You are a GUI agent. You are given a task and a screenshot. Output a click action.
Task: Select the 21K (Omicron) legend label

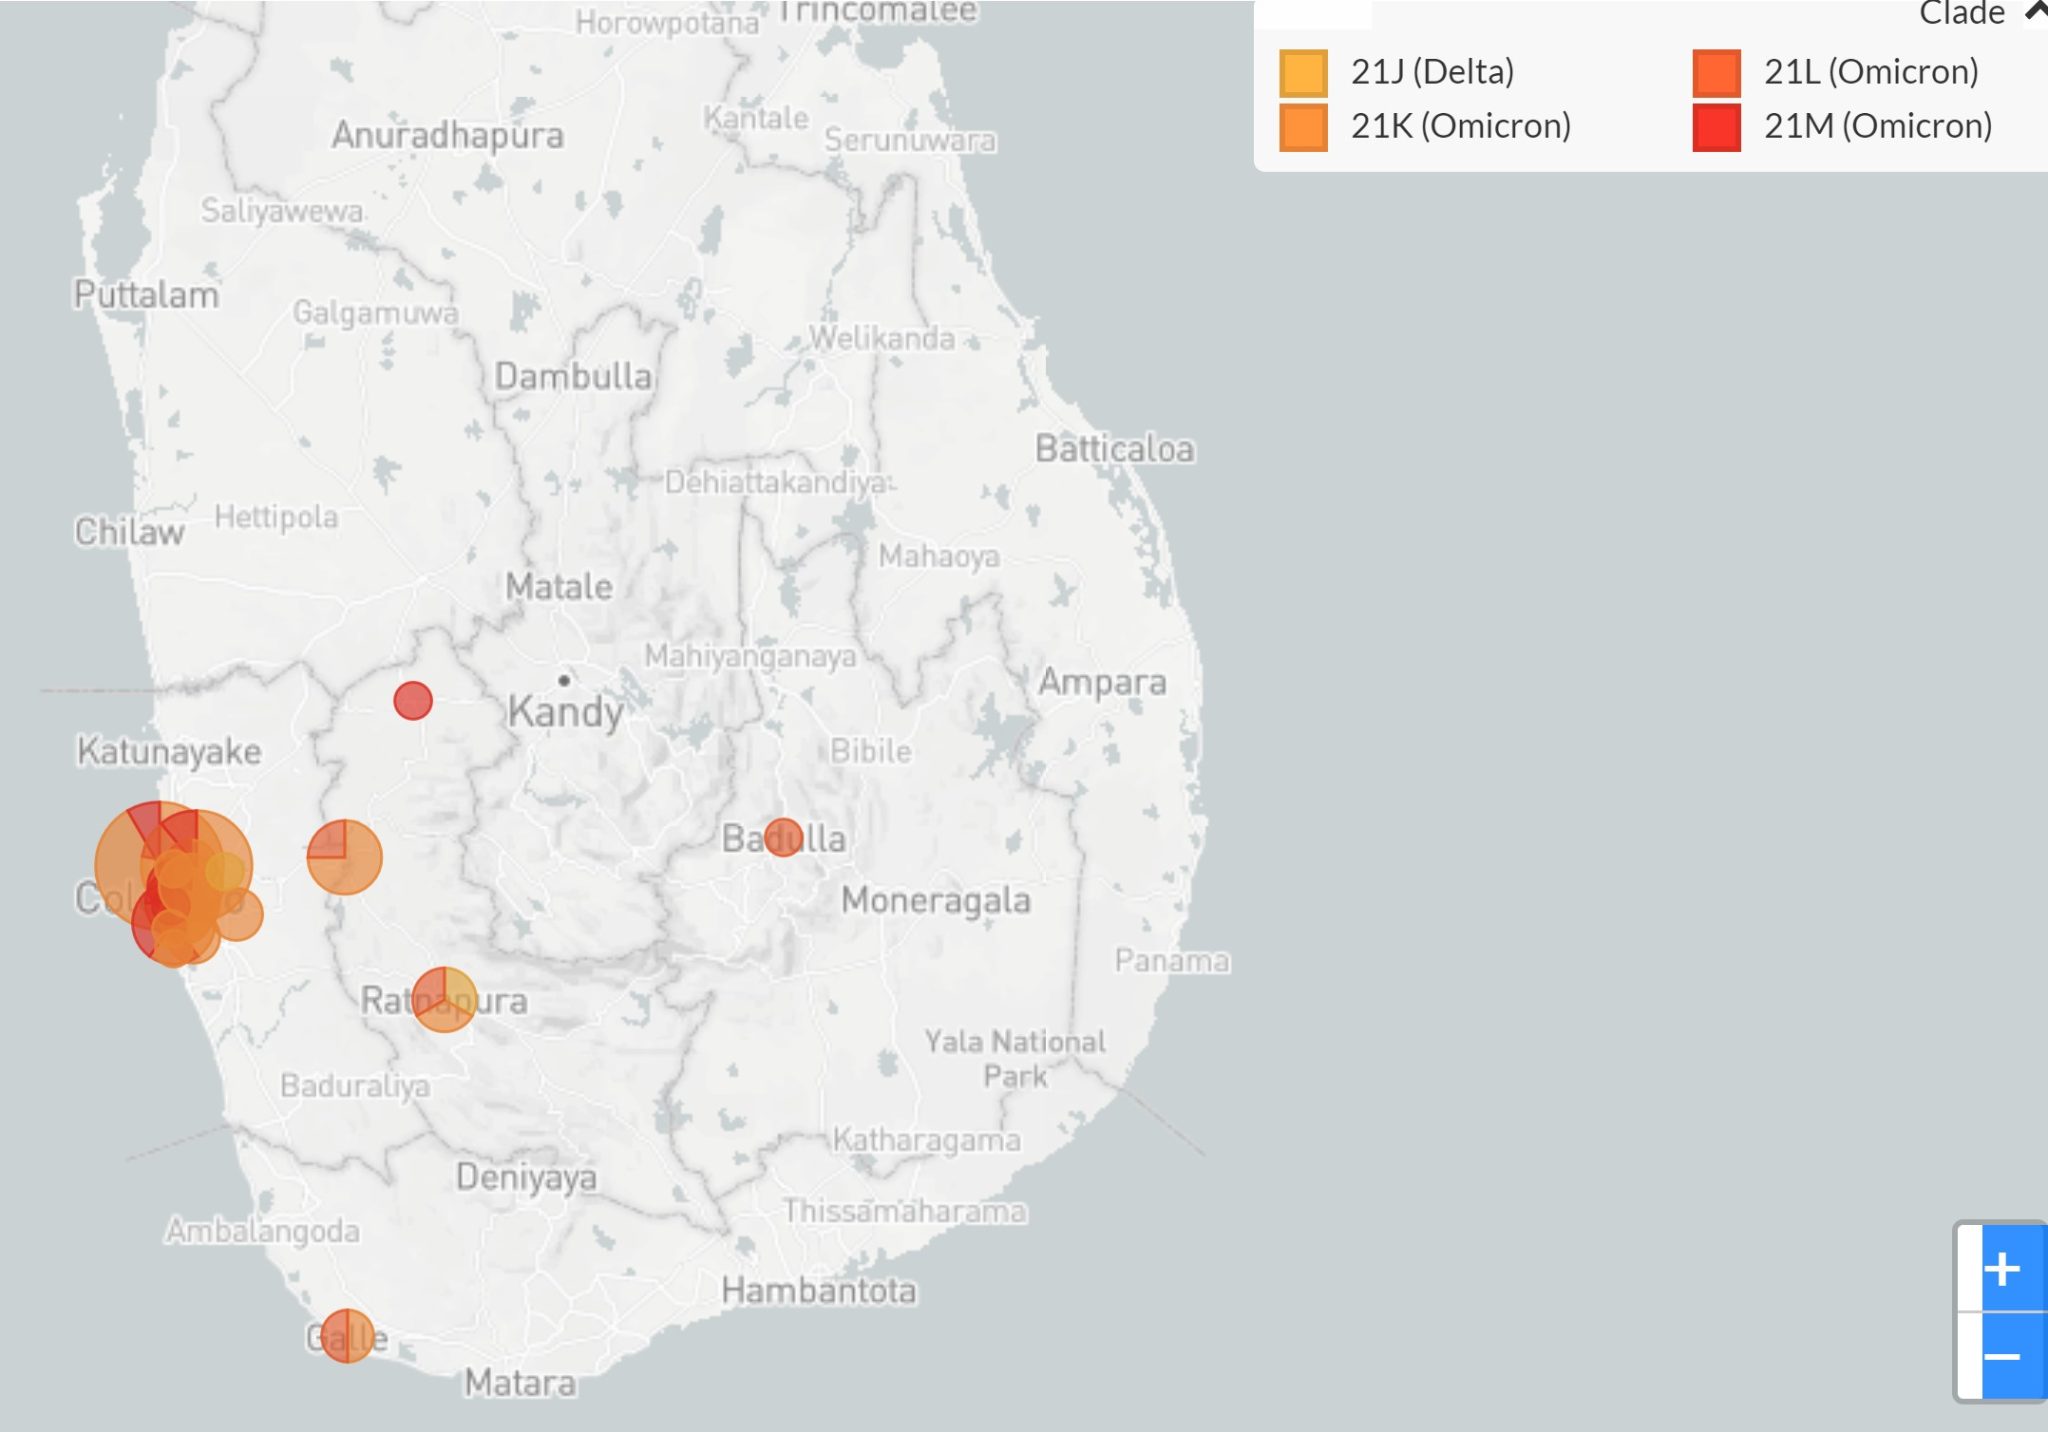(1460, 126)
